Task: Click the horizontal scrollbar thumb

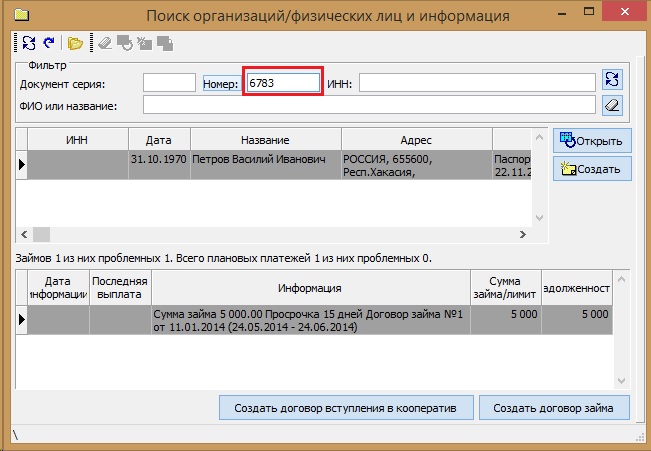Action: click(42, 235)
